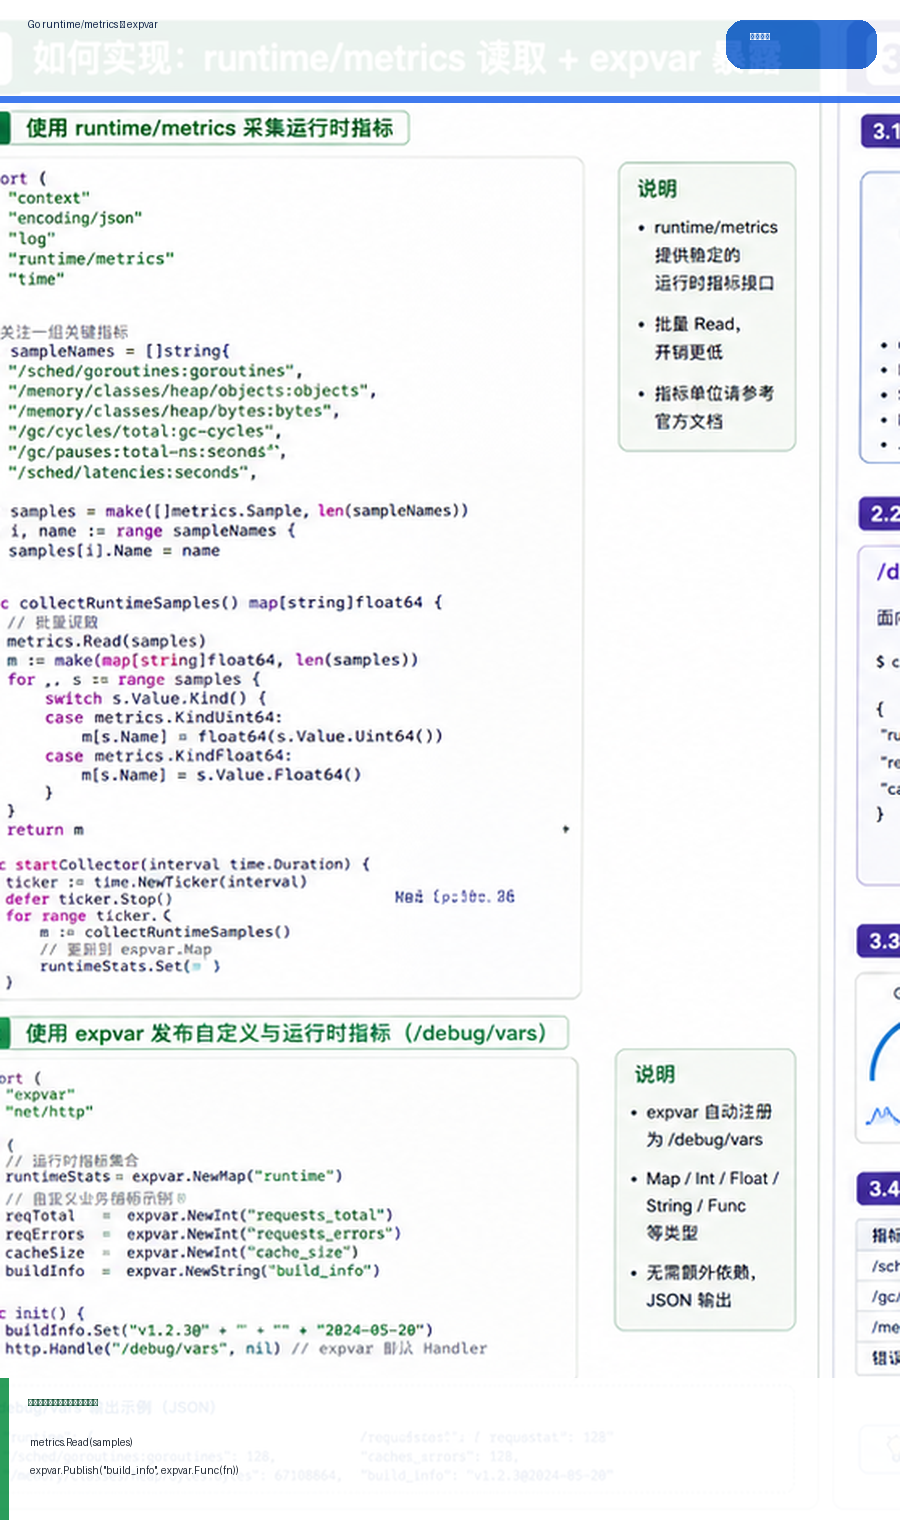900x1520 pixels.
Task: Click heading '使用 runtime/metrics 采集运行时指标'
Action: (209, 128)
